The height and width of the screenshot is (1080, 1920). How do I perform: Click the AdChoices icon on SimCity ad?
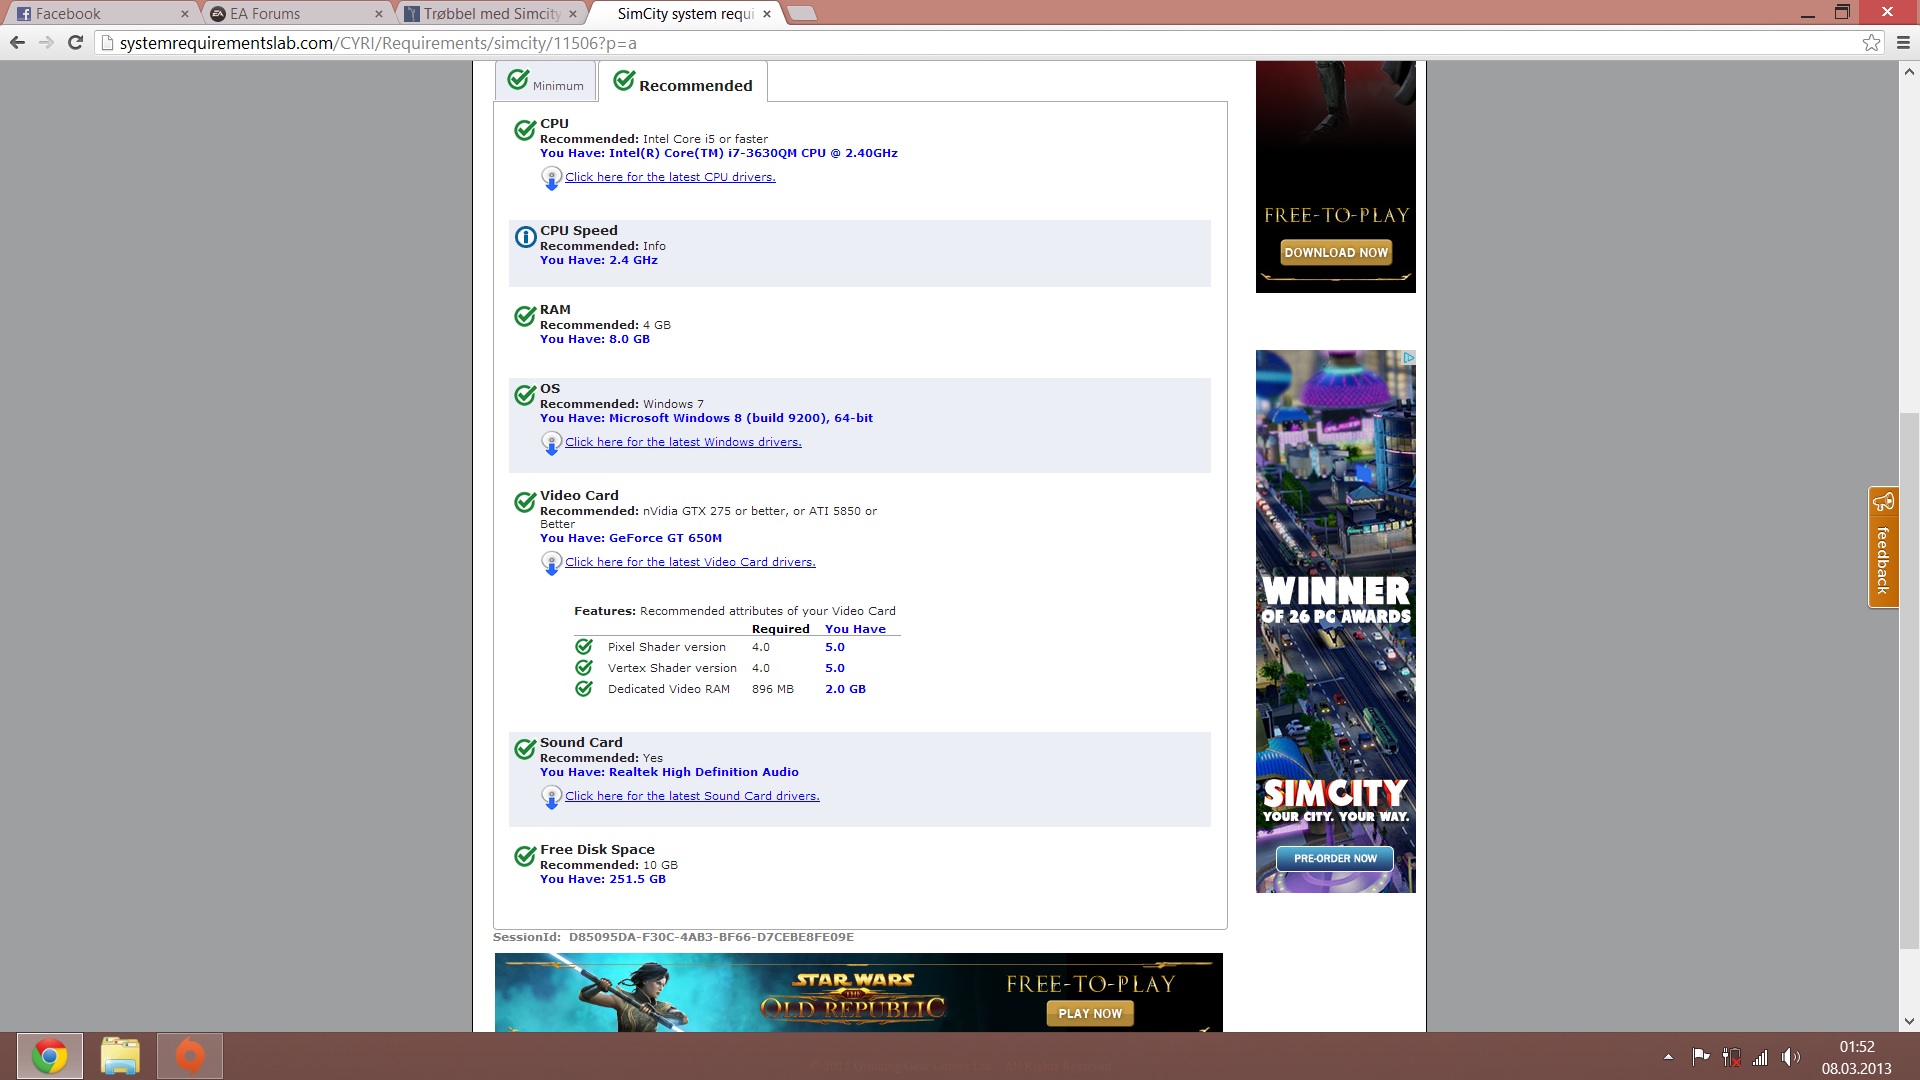point(1408,357)
